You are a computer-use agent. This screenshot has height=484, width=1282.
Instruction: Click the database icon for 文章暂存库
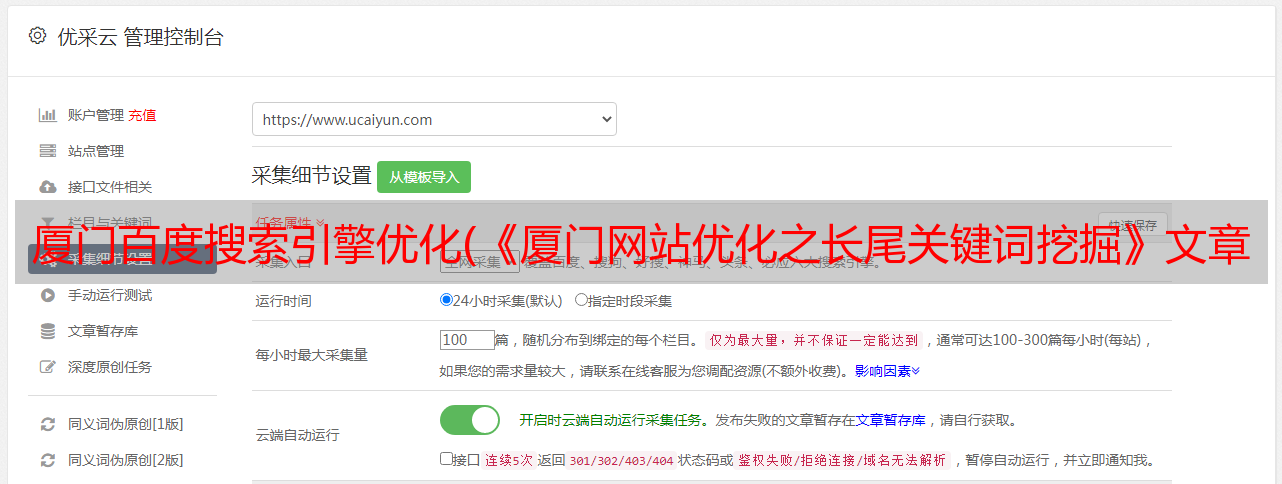[x=47, y=331]
